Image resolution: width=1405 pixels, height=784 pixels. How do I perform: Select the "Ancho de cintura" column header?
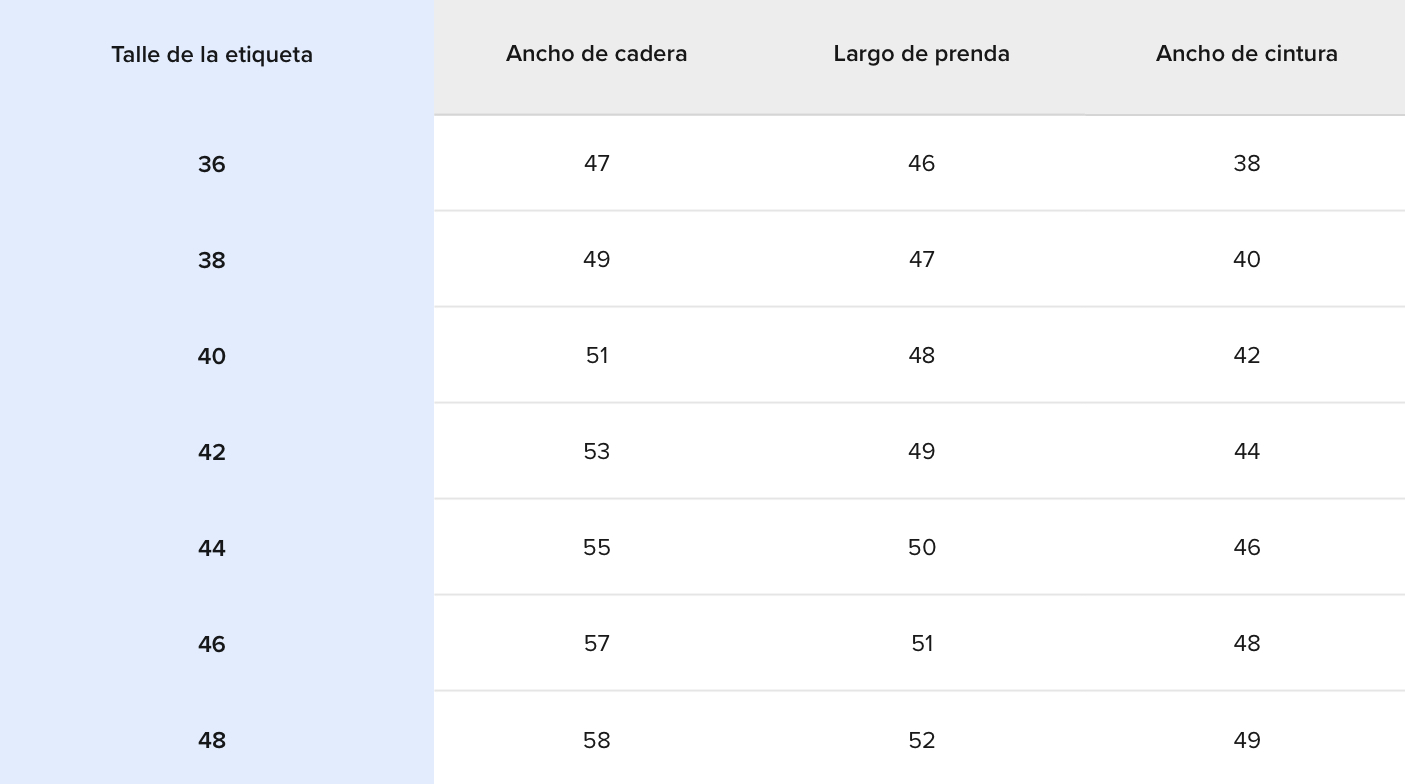tap(1246, 54)
